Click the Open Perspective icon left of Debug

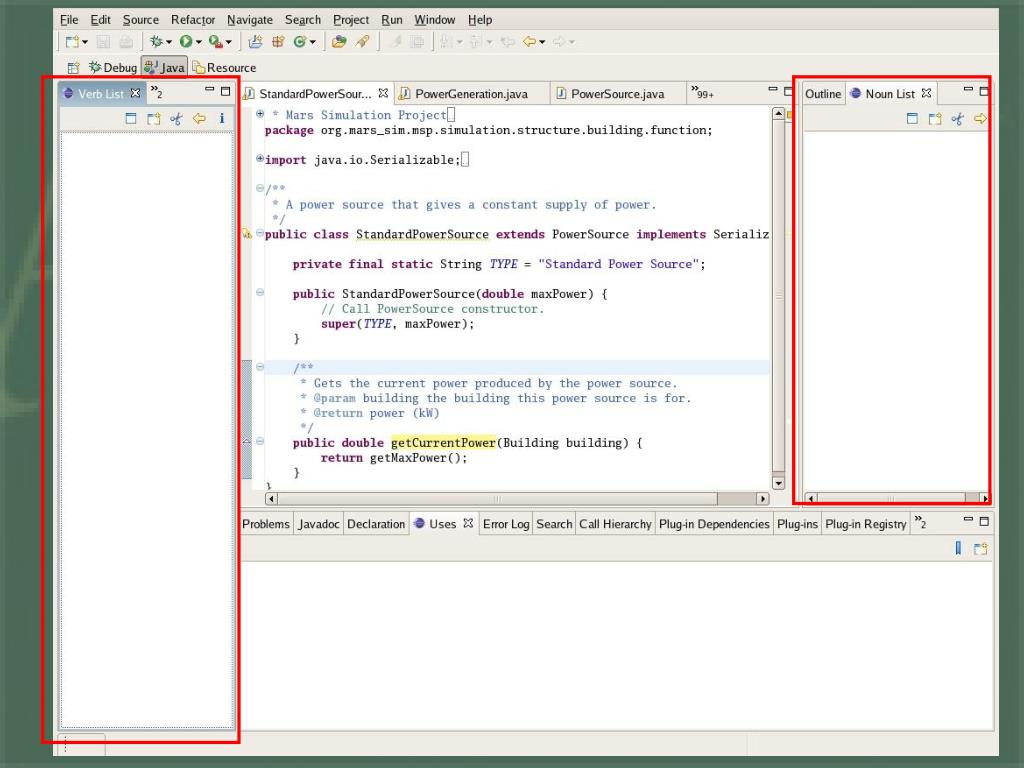coord(73,68)
